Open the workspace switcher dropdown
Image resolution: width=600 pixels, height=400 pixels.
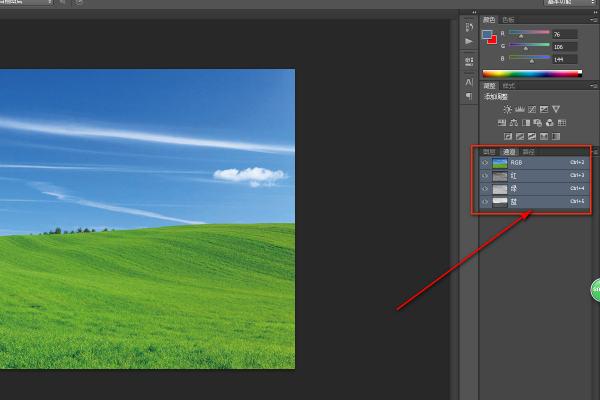pos(570,2)
